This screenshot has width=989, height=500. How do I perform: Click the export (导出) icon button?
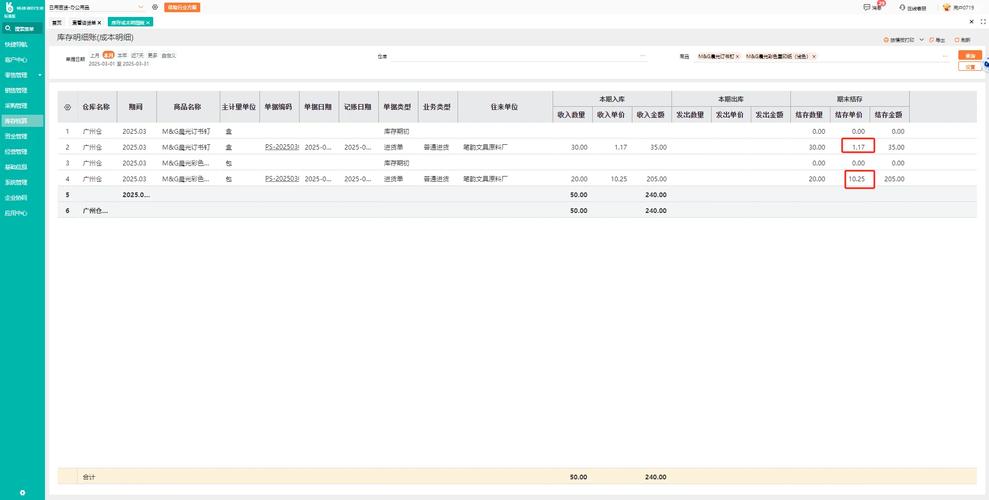click(932, 40)
